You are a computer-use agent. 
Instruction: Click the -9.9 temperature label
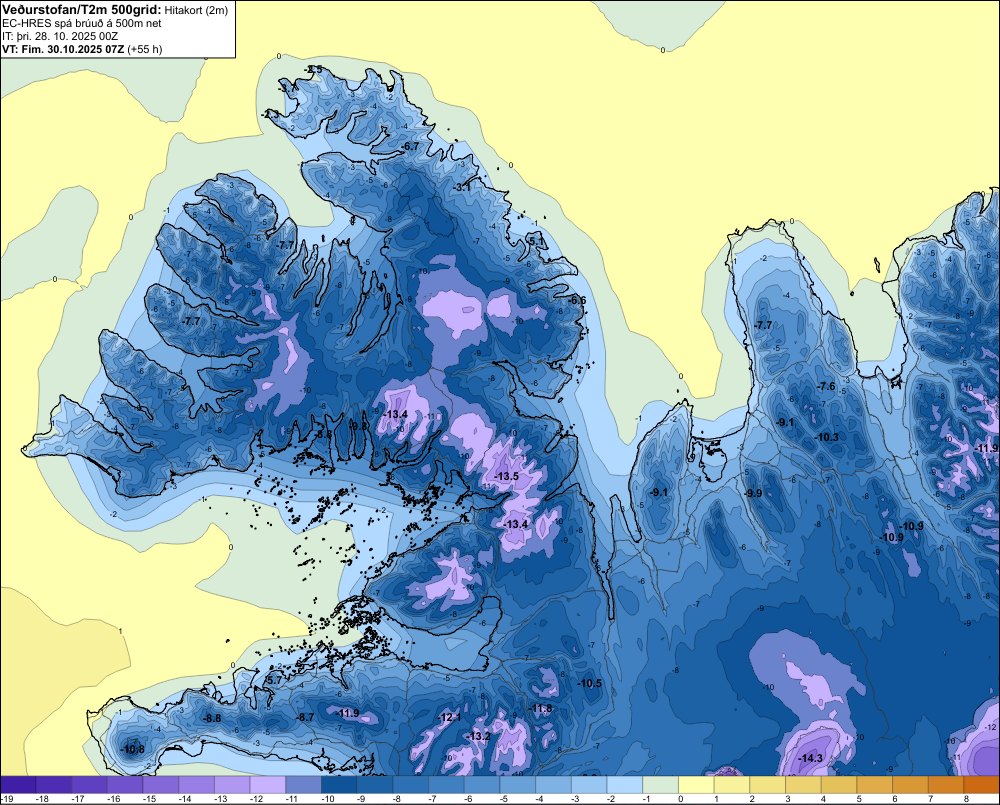tap(753, 493)
